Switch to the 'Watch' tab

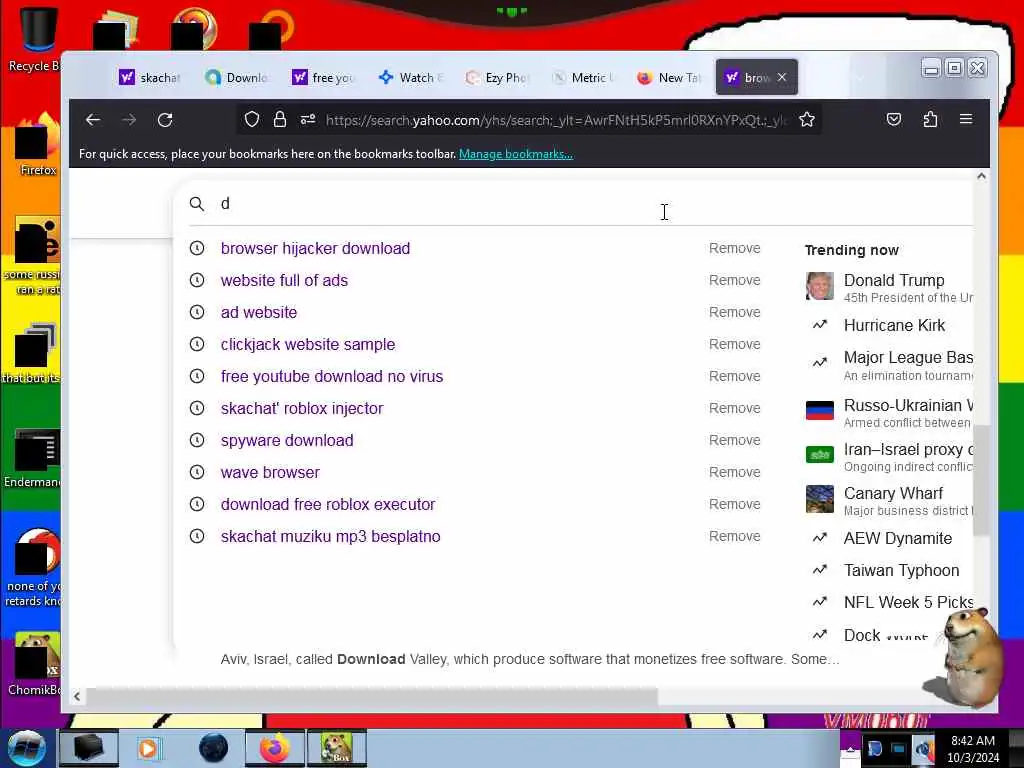click(x=409, y=78)
